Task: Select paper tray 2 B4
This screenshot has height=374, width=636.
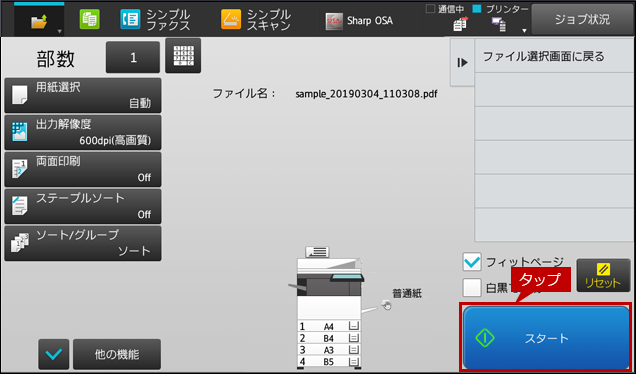Action: tap(329, 338)
